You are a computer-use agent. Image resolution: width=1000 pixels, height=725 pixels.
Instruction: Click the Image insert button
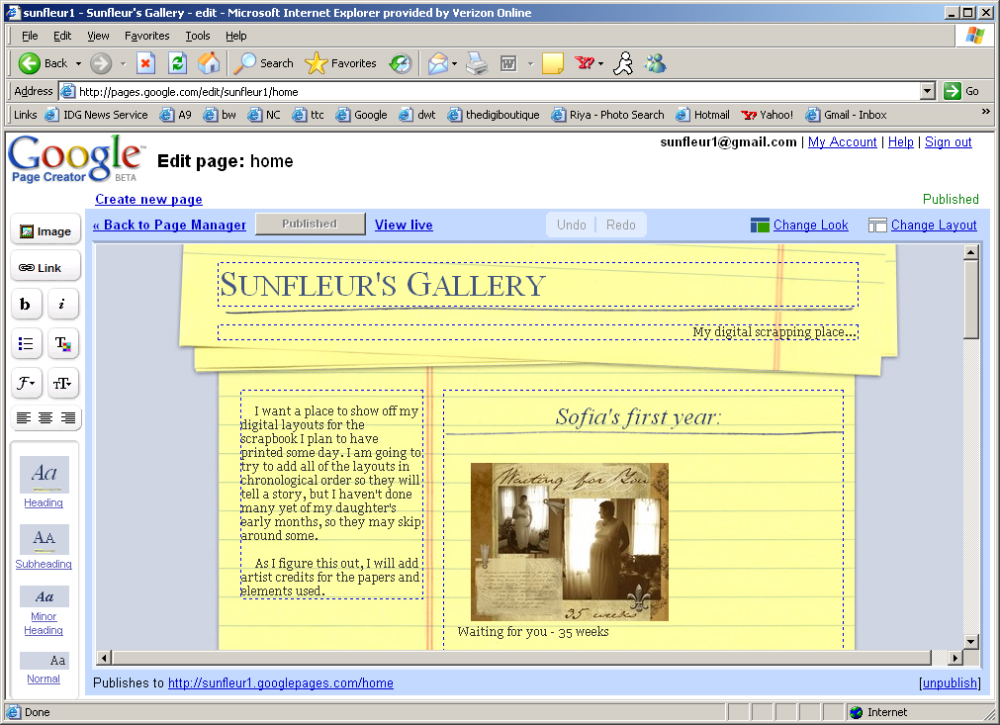pos(45,231)
